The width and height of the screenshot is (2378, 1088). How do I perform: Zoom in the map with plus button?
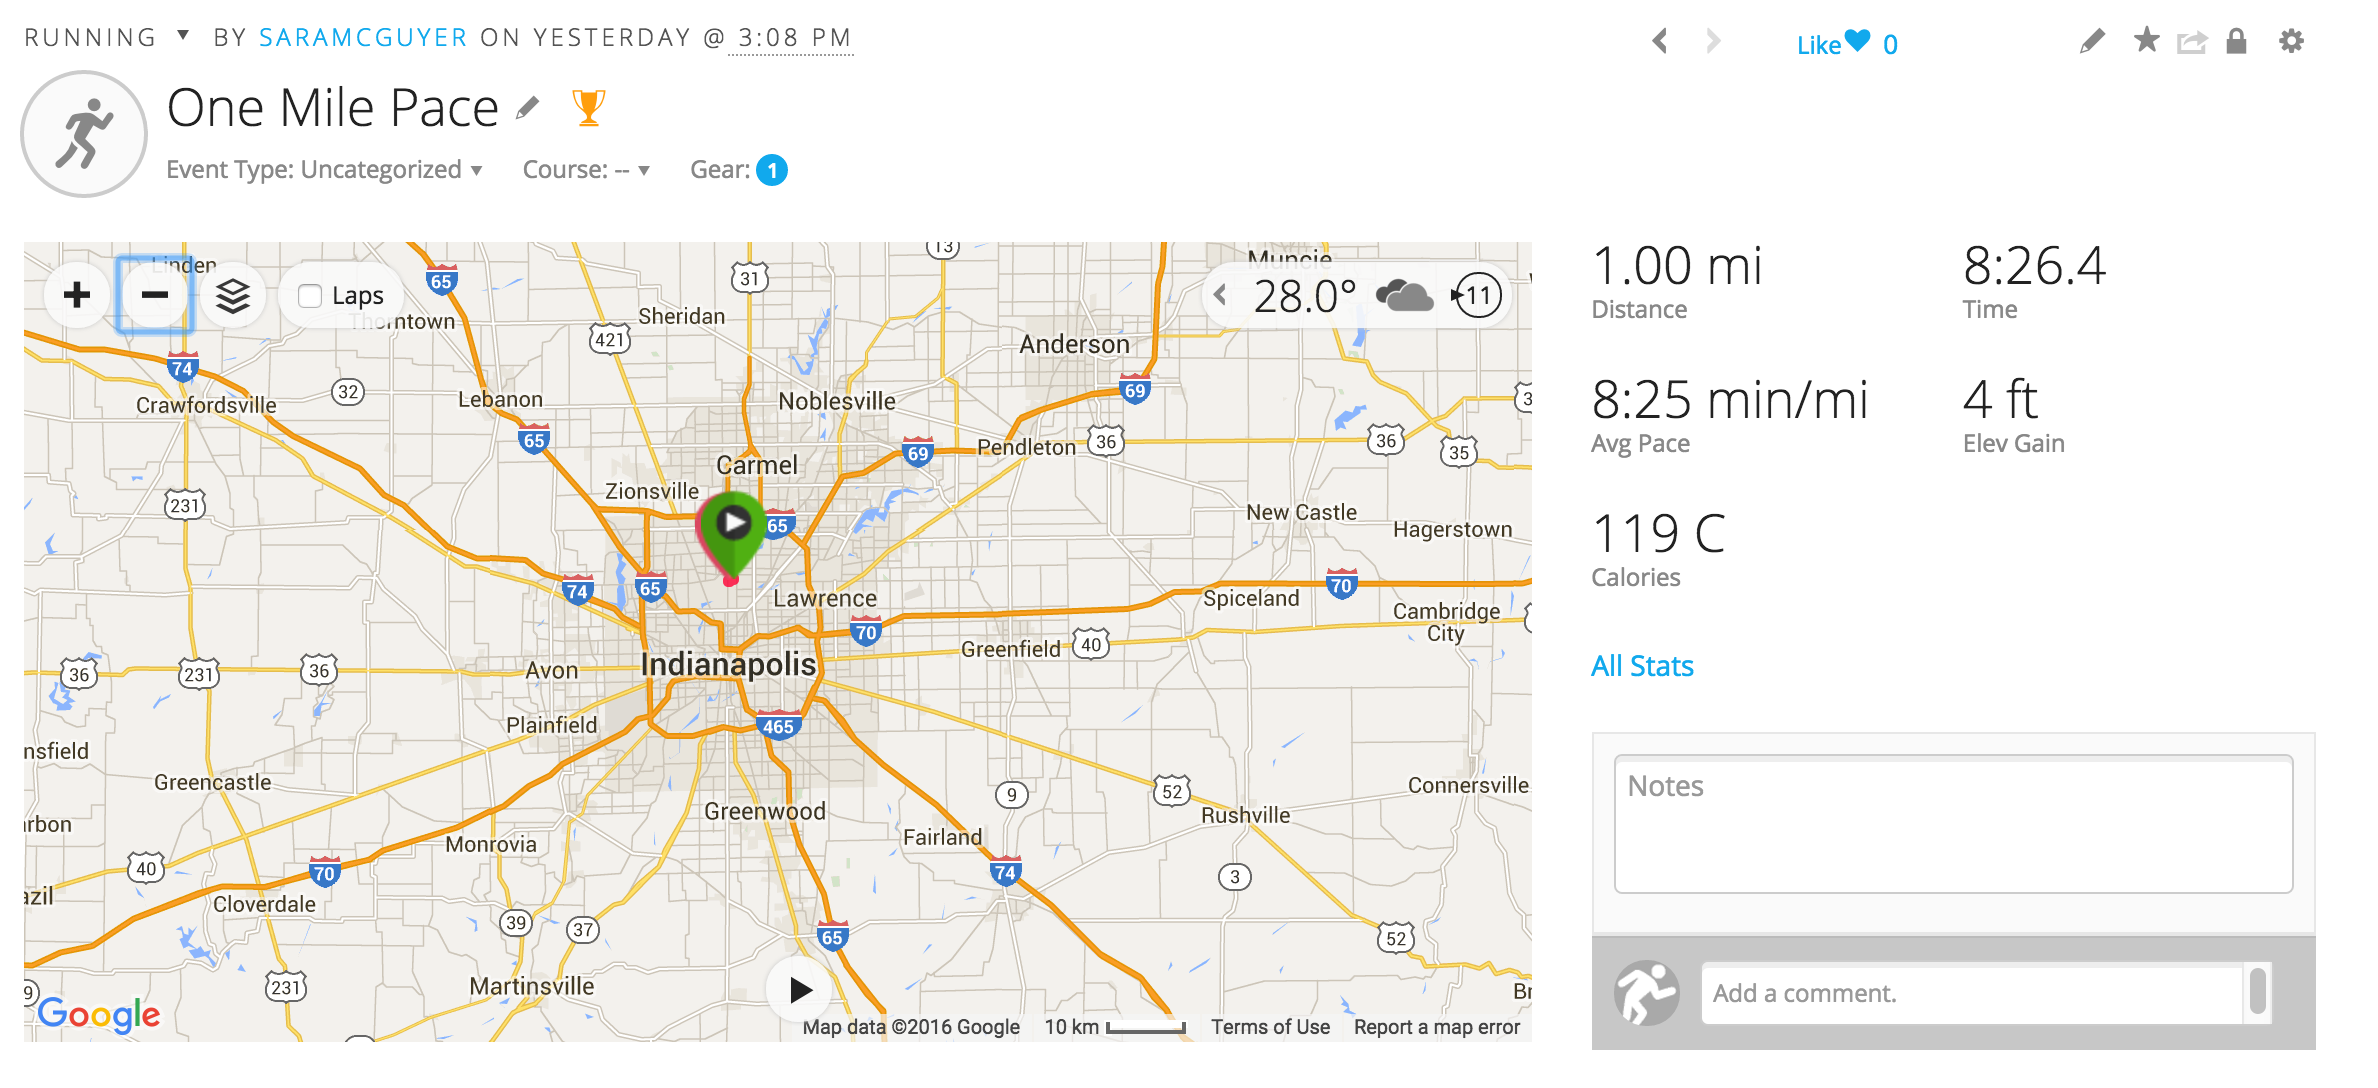tap(77, 295)
